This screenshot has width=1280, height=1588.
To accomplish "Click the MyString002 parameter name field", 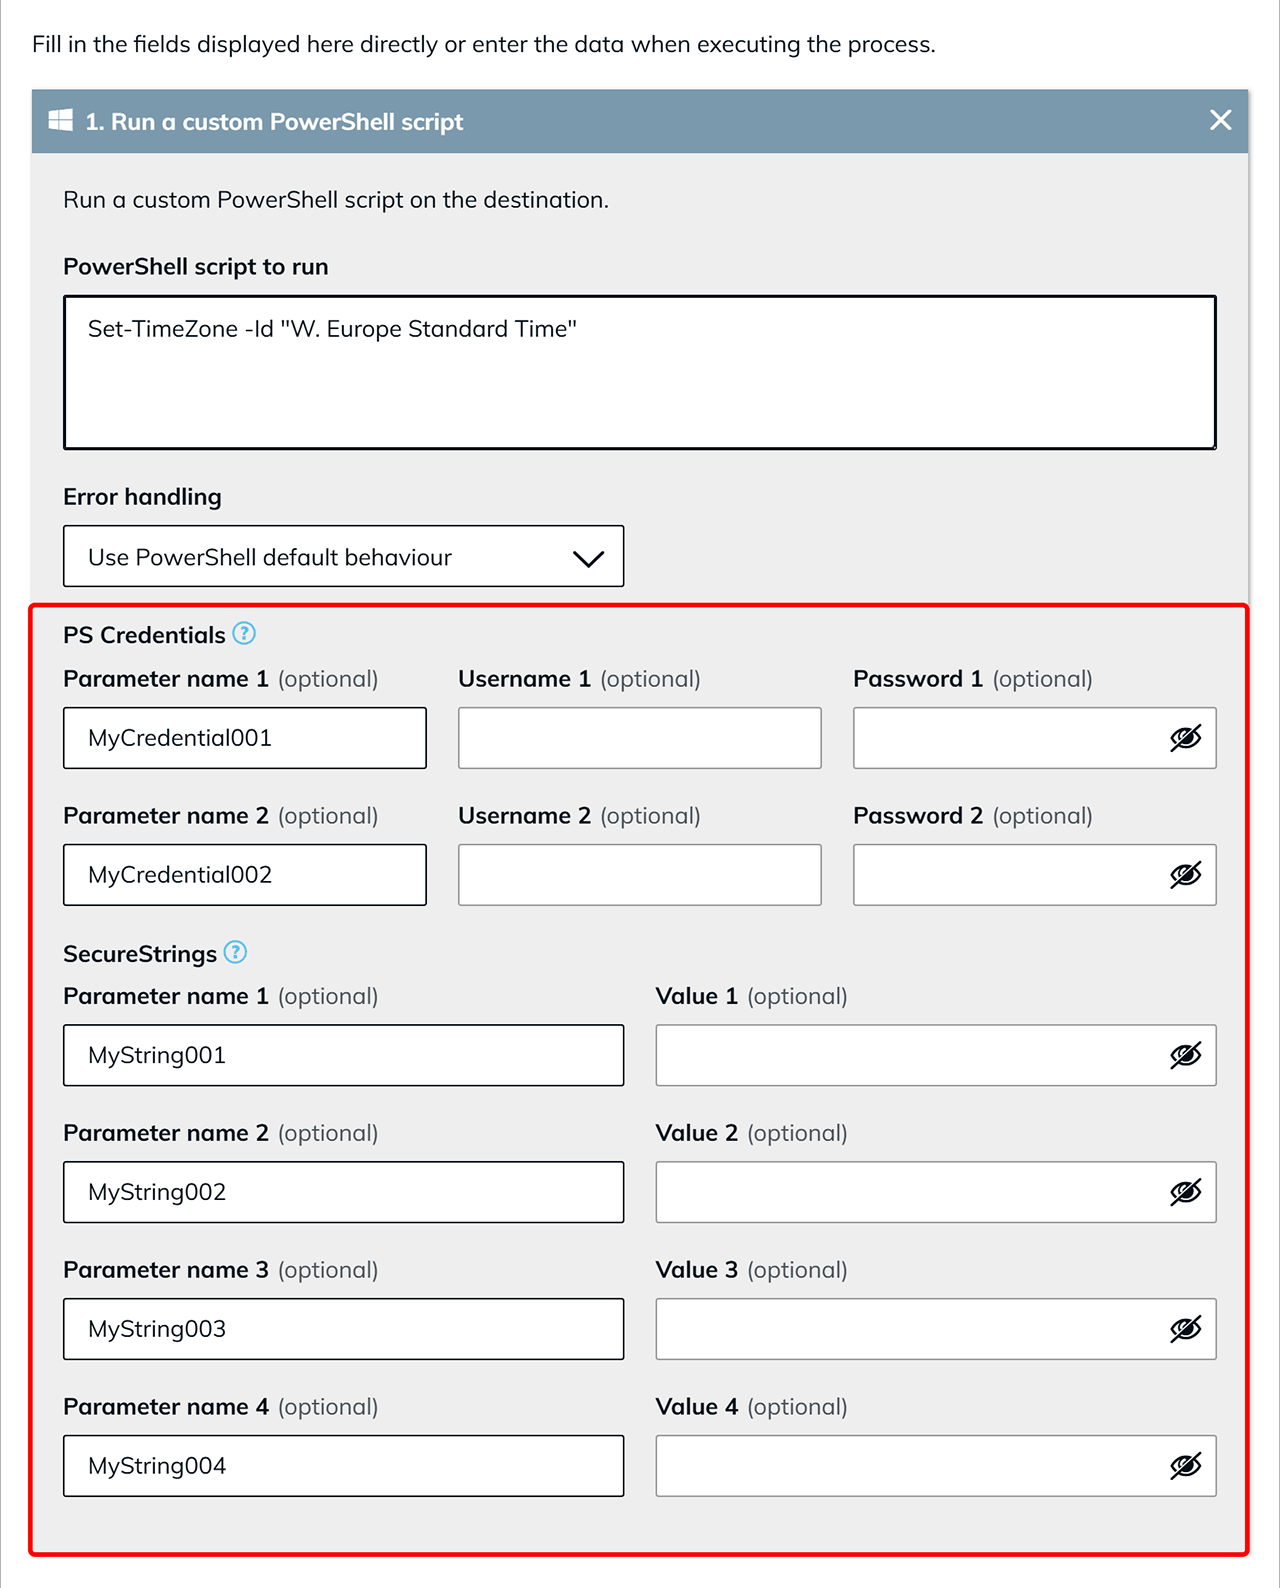I will [x=343, y=1192].
